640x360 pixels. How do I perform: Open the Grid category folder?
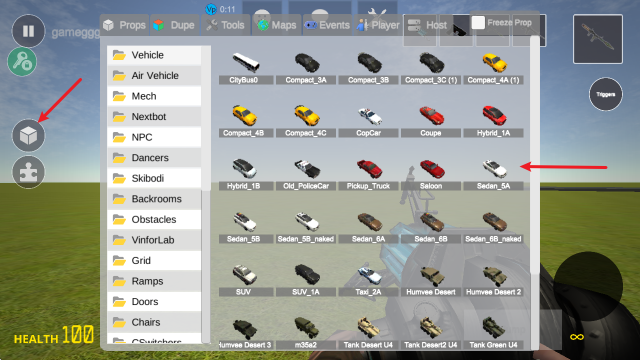154,260
